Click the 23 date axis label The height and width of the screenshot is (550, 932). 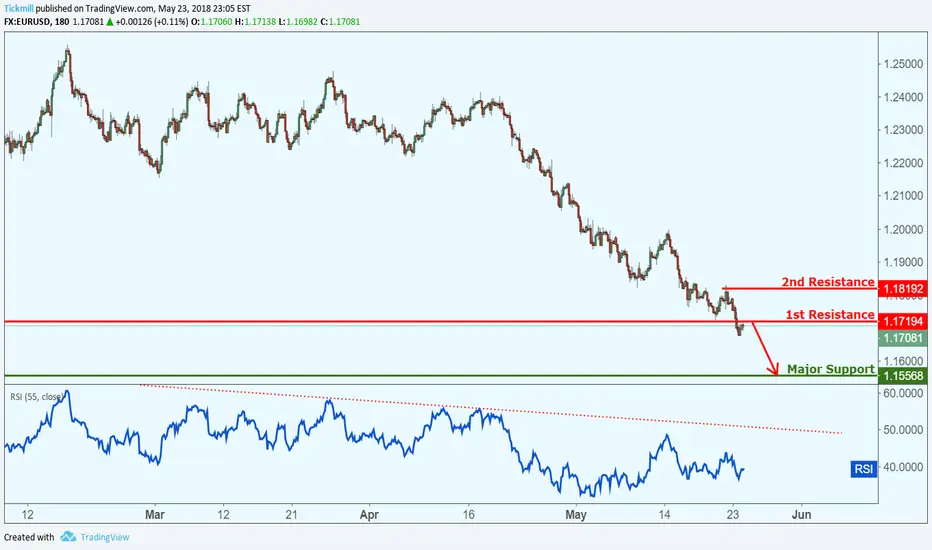click(x=733, y=514)
